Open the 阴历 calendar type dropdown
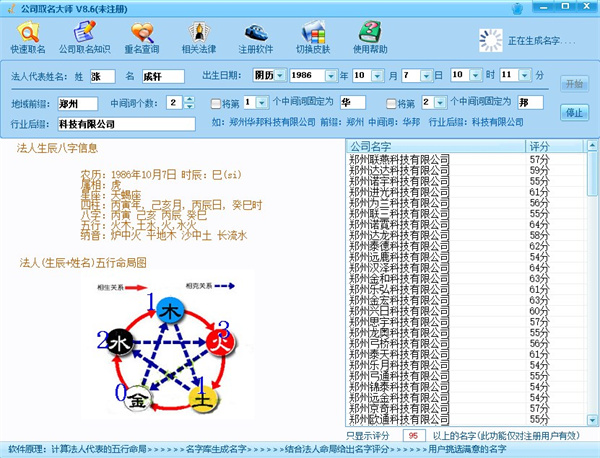Viewport: 600px width, 458px height. point(280,75)
